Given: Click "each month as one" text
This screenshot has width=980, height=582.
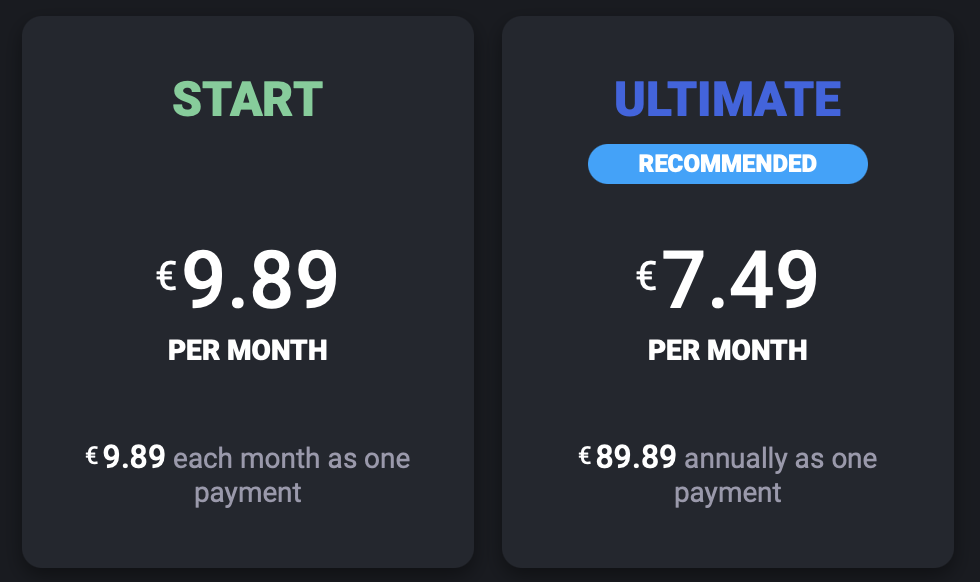Looking at the screenshot, I should pyautogui.click(x=292, y=459).
